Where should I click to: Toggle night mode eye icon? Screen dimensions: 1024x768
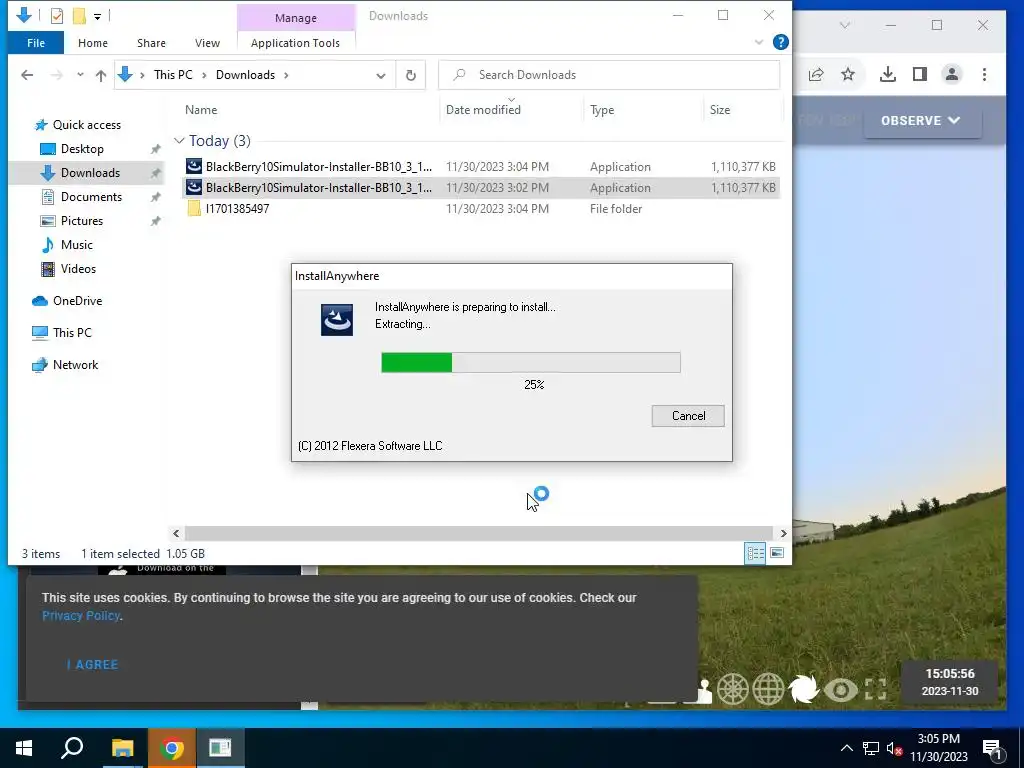point(840,690)
